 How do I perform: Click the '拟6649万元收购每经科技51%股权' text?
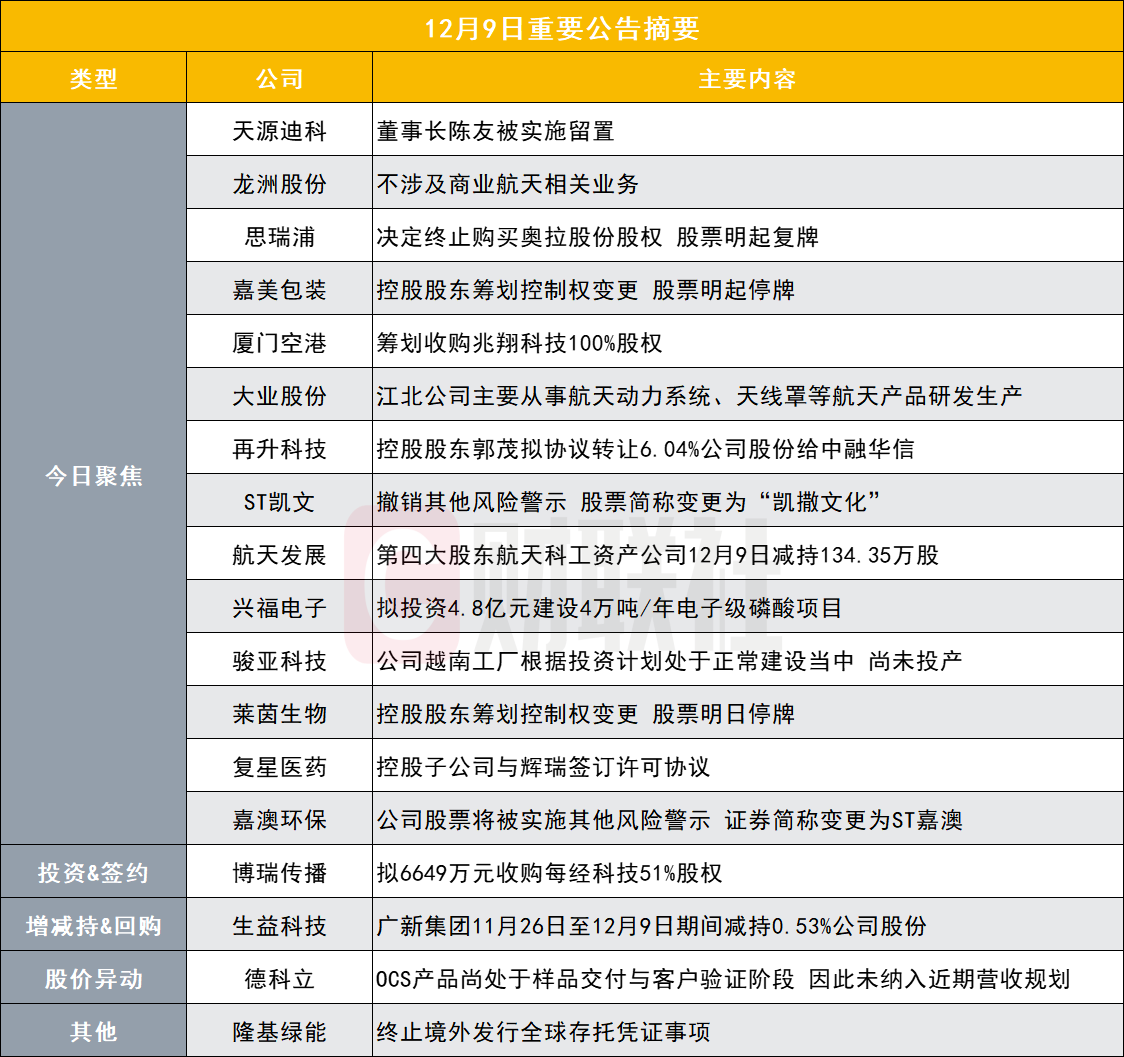pos(549,873)
